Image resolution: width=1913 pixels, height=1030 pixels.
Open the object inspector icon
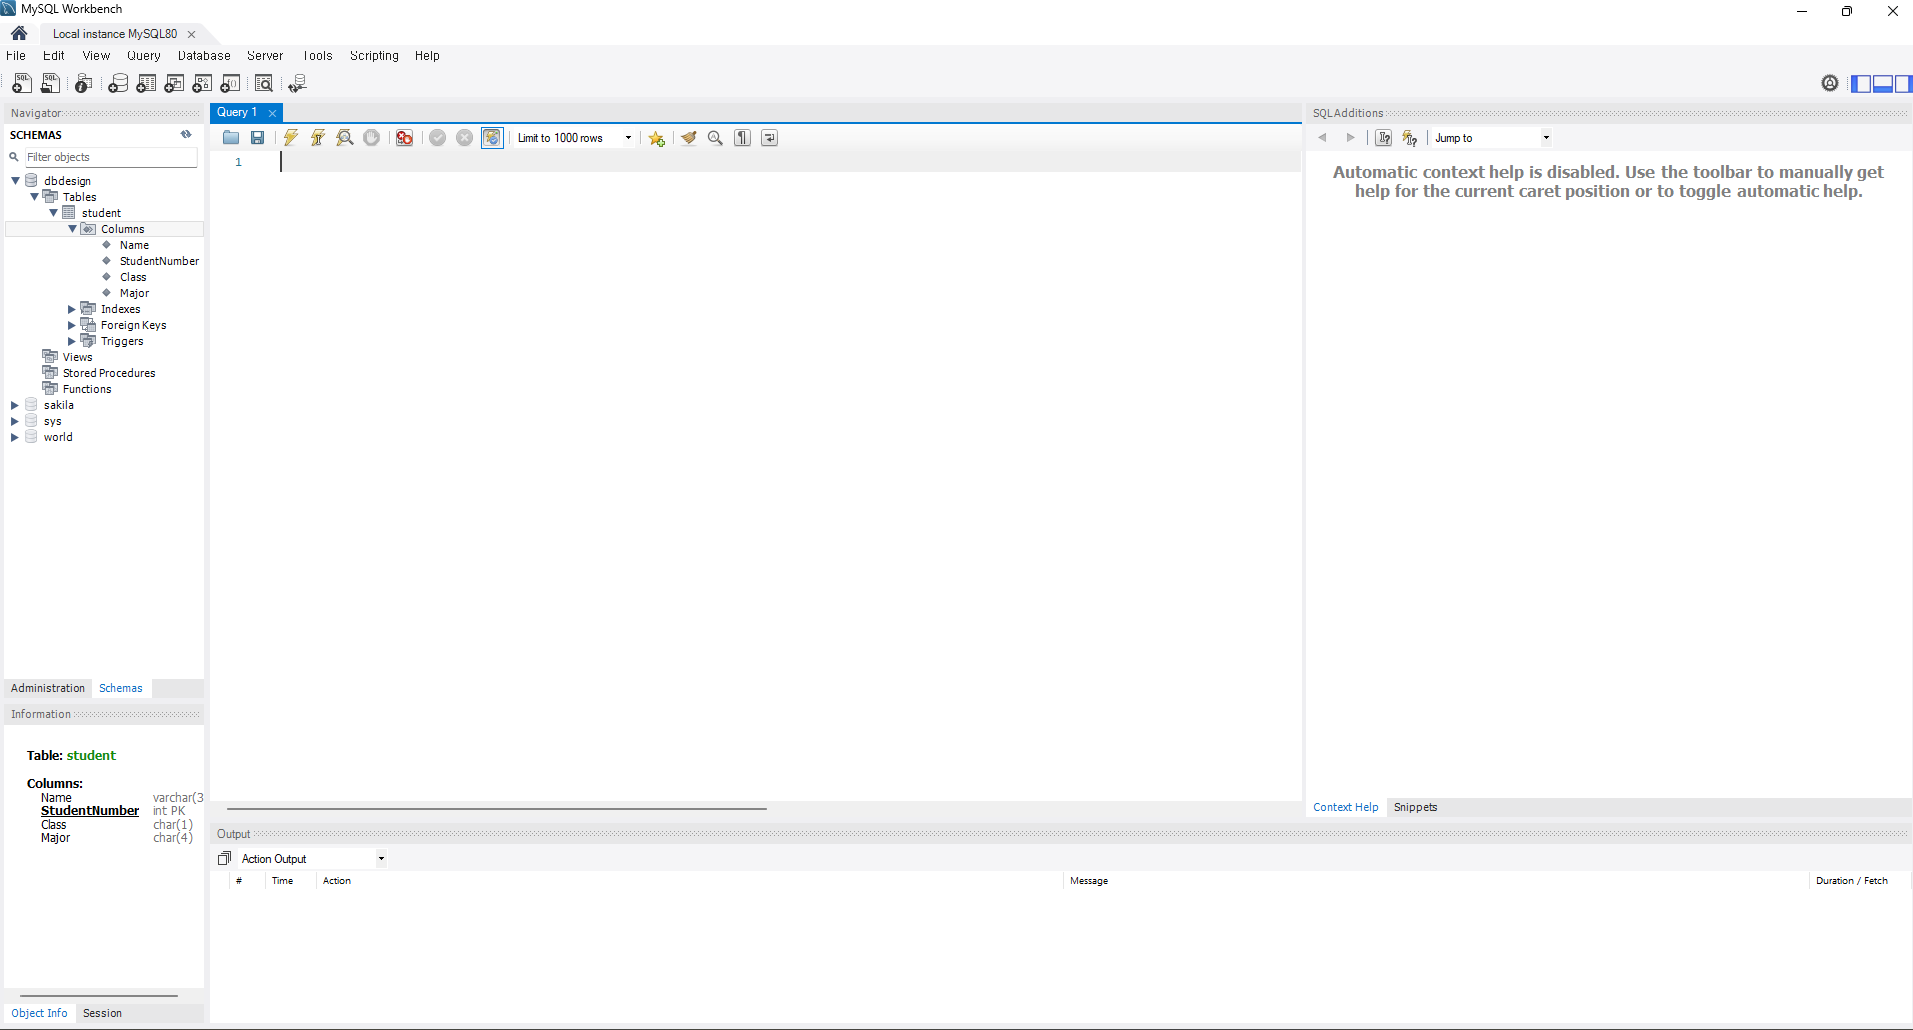click(83, 84)
